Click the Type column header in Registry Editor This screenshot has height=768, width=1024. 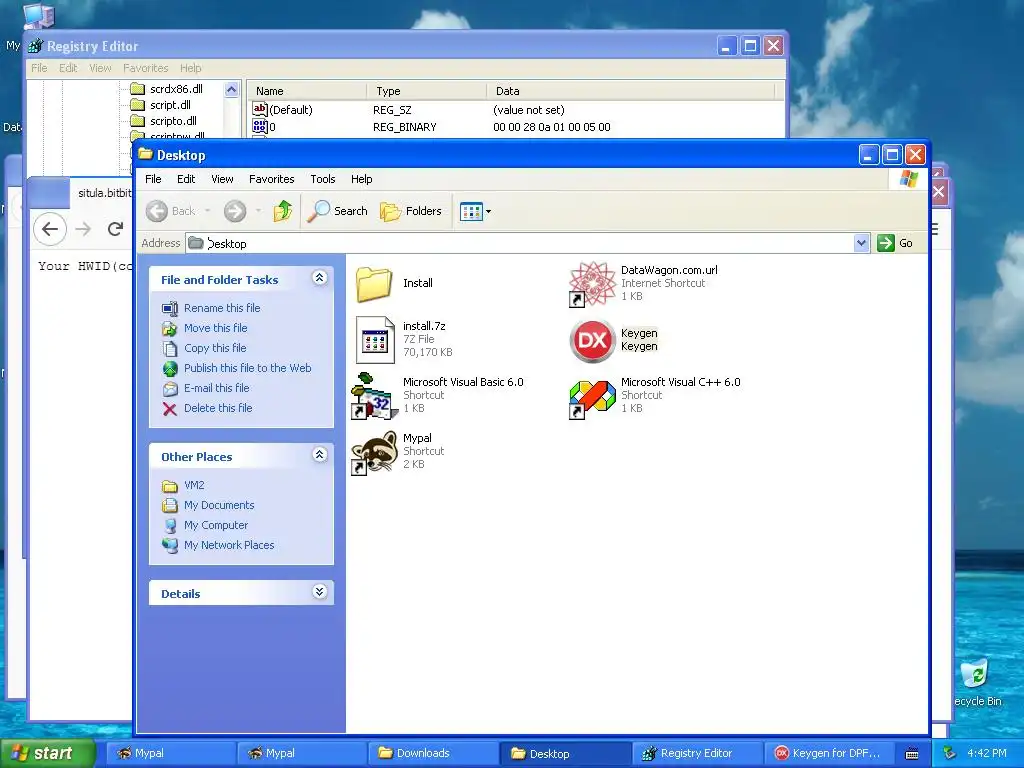coord(426,91)
